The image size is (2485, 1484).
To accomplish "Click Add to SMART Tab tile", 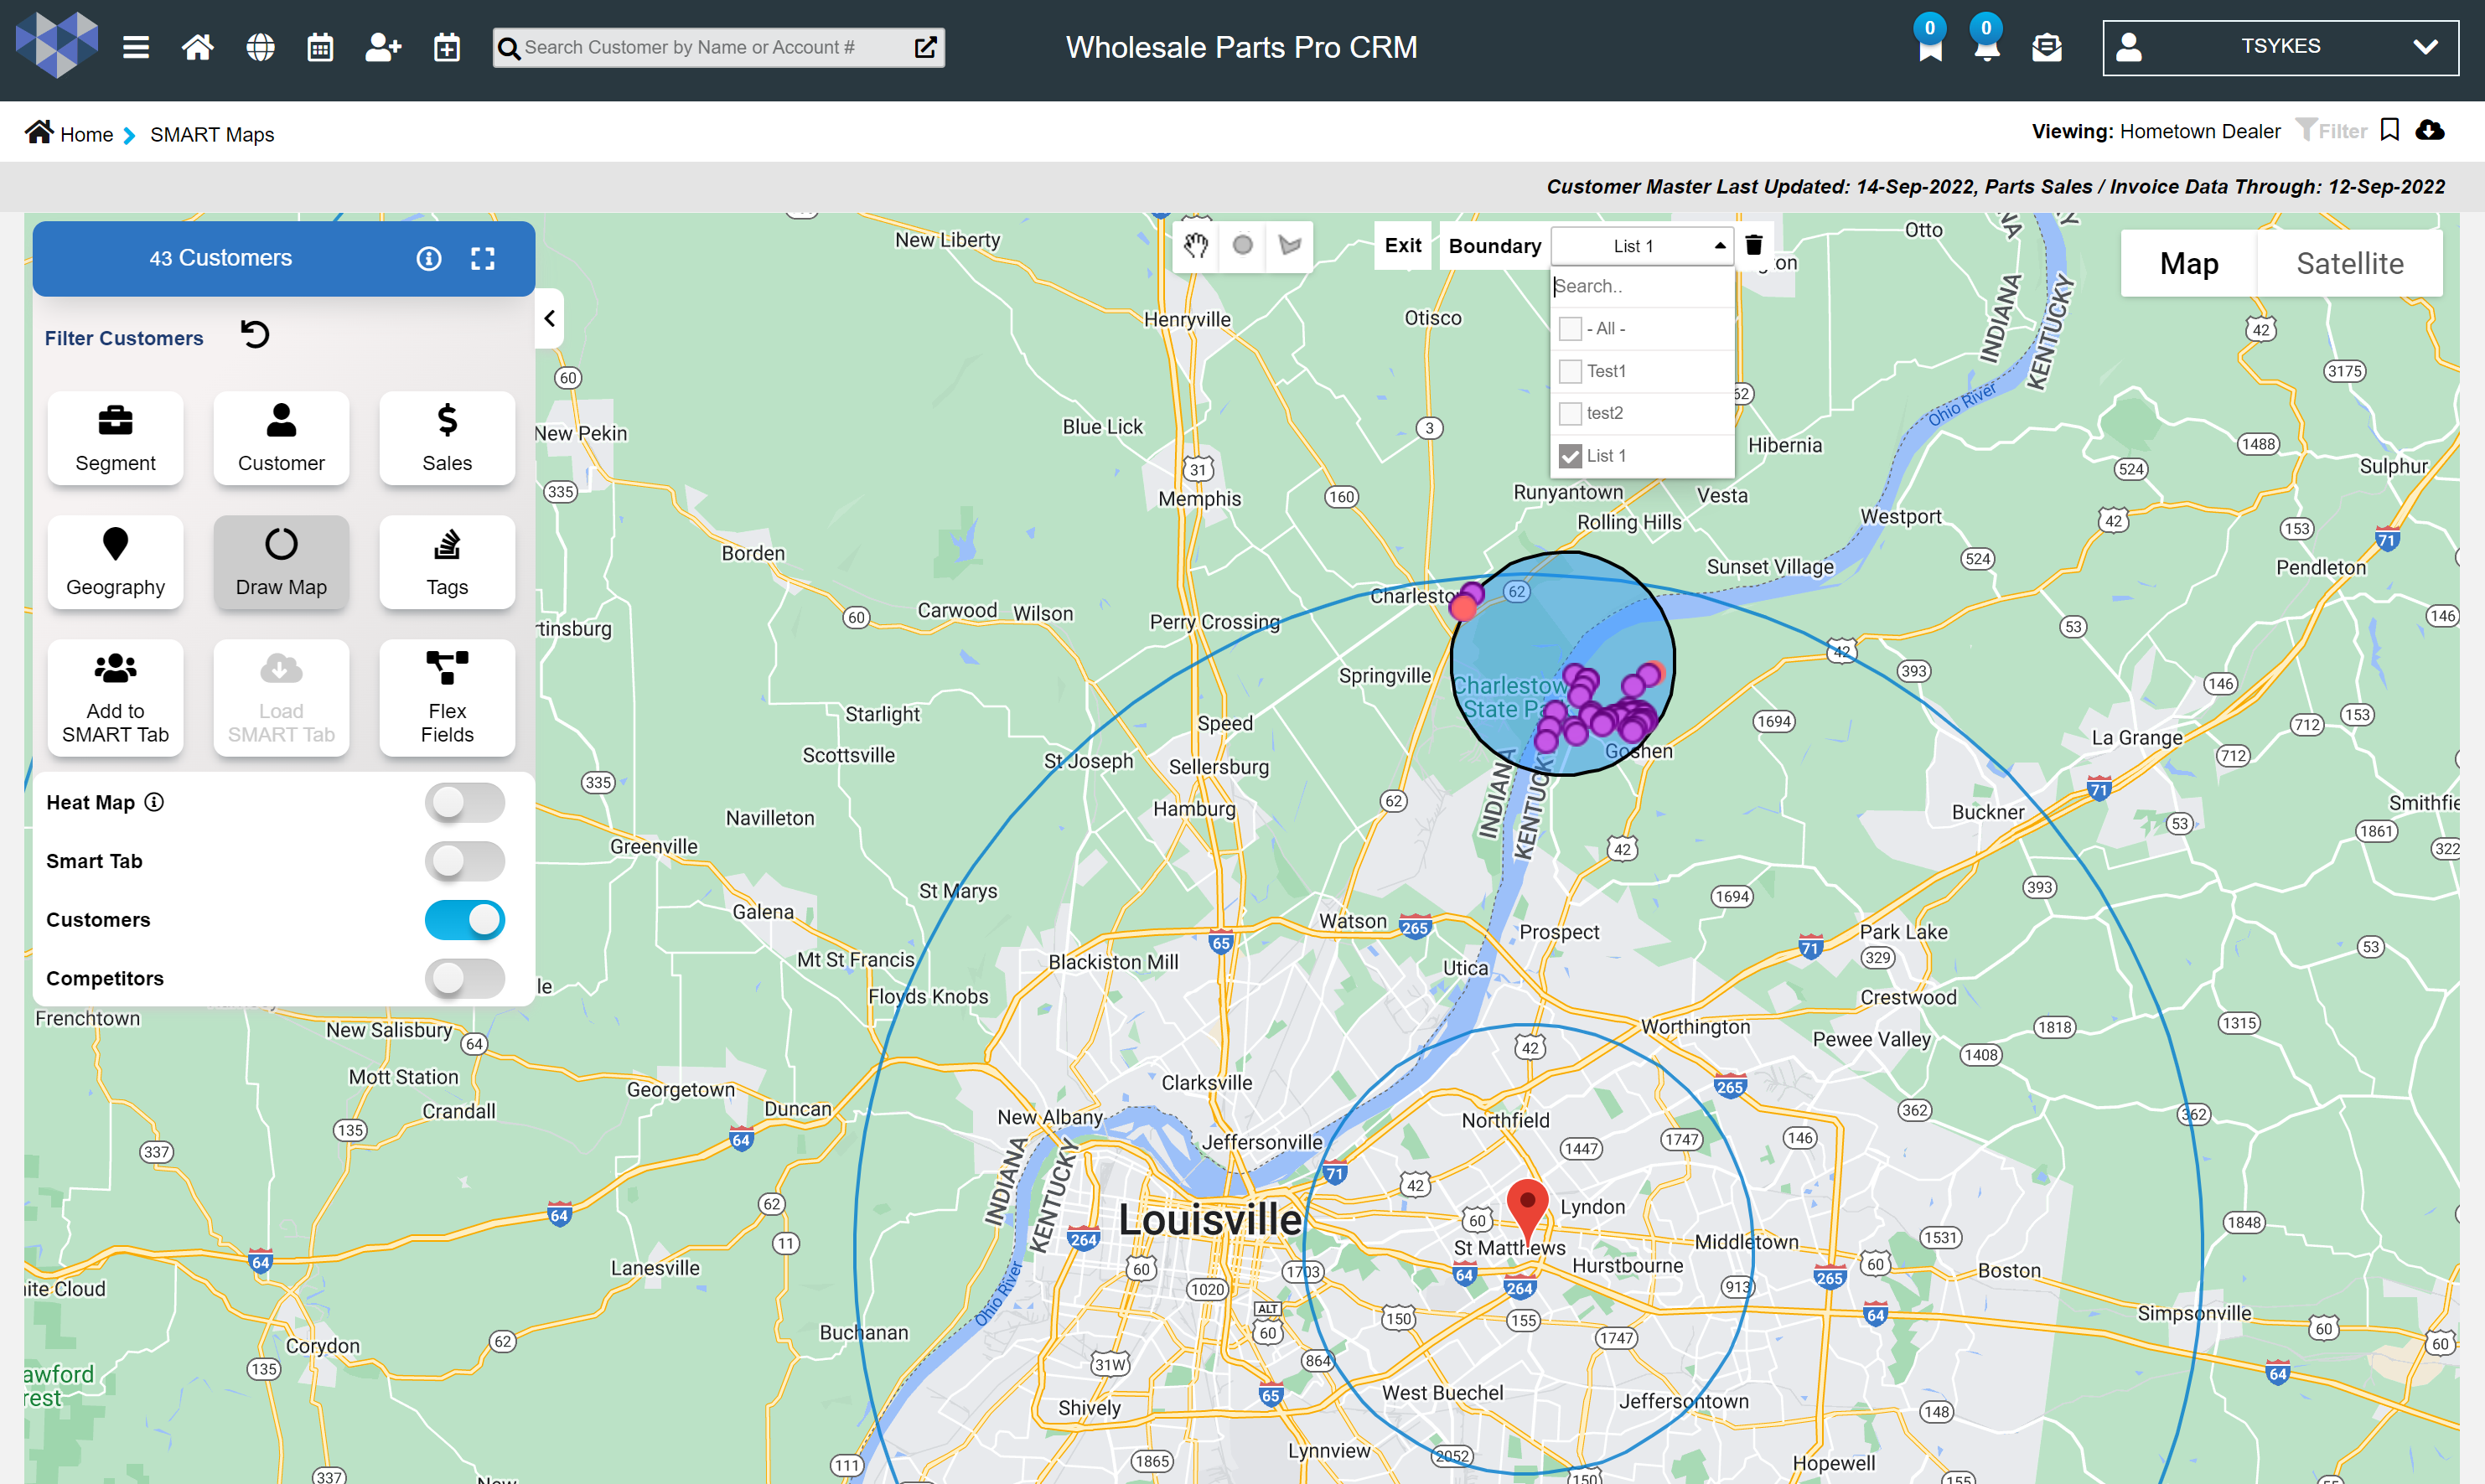I will pos(115,697).
